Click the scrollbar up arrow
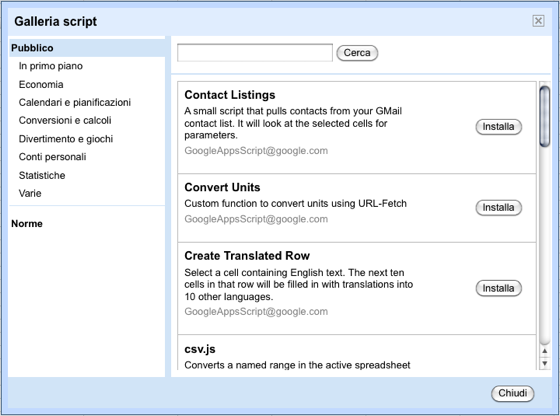This screenshot has width=560, height=416. tap(545, 351)
